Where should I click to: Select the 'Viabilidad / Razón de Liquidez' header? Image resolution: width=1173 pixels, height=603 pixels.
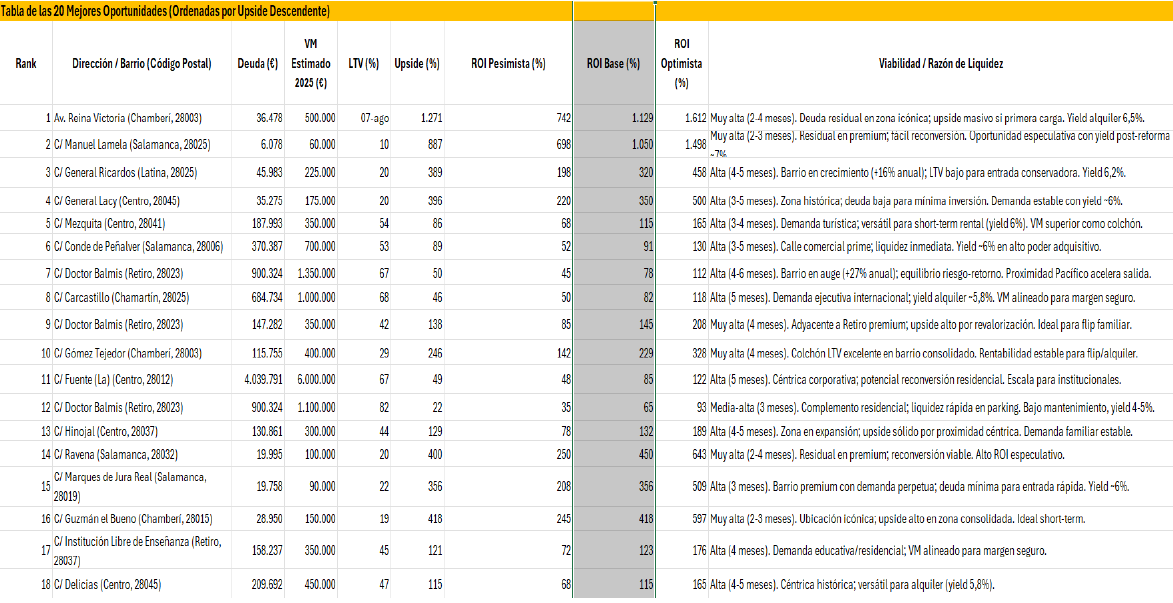[x=939, y=63]
